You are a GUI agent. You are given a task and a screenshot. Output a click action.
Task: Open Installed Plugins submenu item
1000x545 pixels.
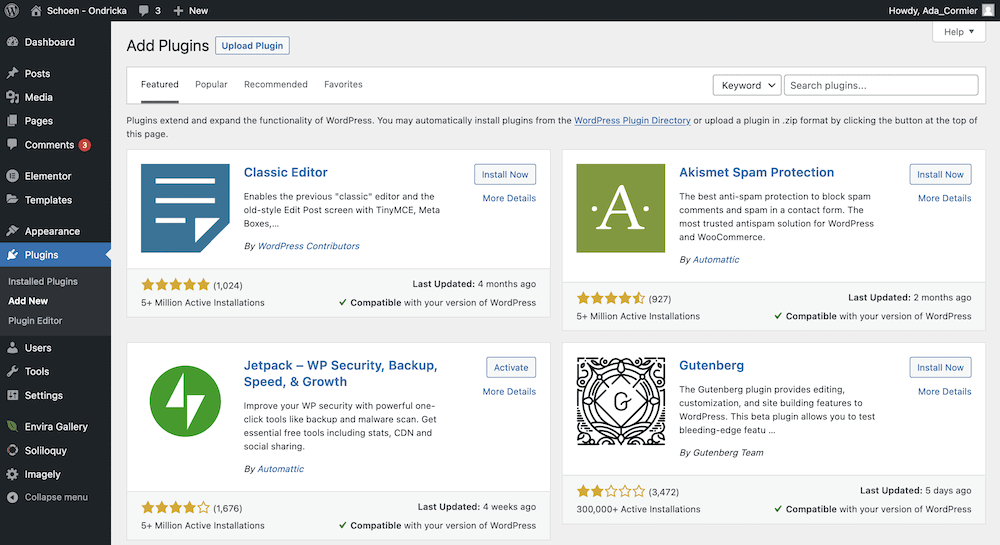(43, 281)
